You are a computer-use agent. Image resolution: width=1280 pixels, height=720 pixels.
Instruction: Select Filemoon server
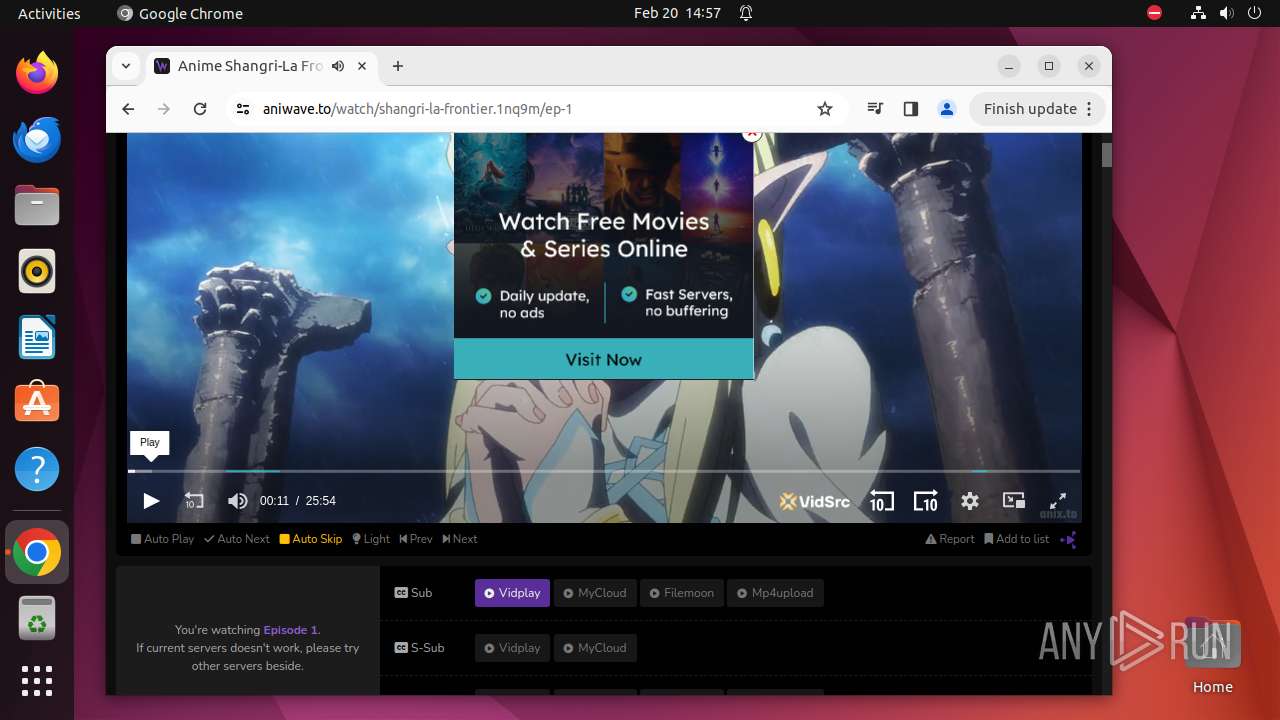(x=681, y=593)
